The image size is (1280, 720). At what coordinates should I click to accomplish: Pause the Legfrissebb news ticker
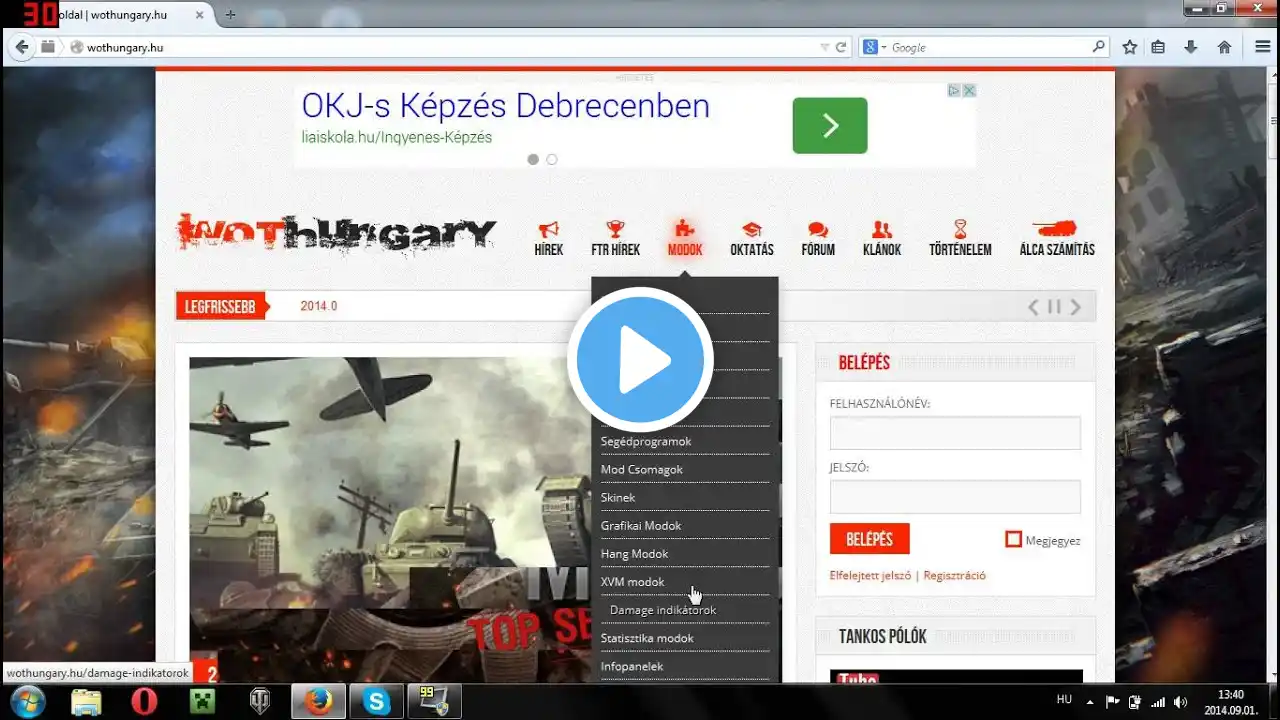[x=1054, y=307]
